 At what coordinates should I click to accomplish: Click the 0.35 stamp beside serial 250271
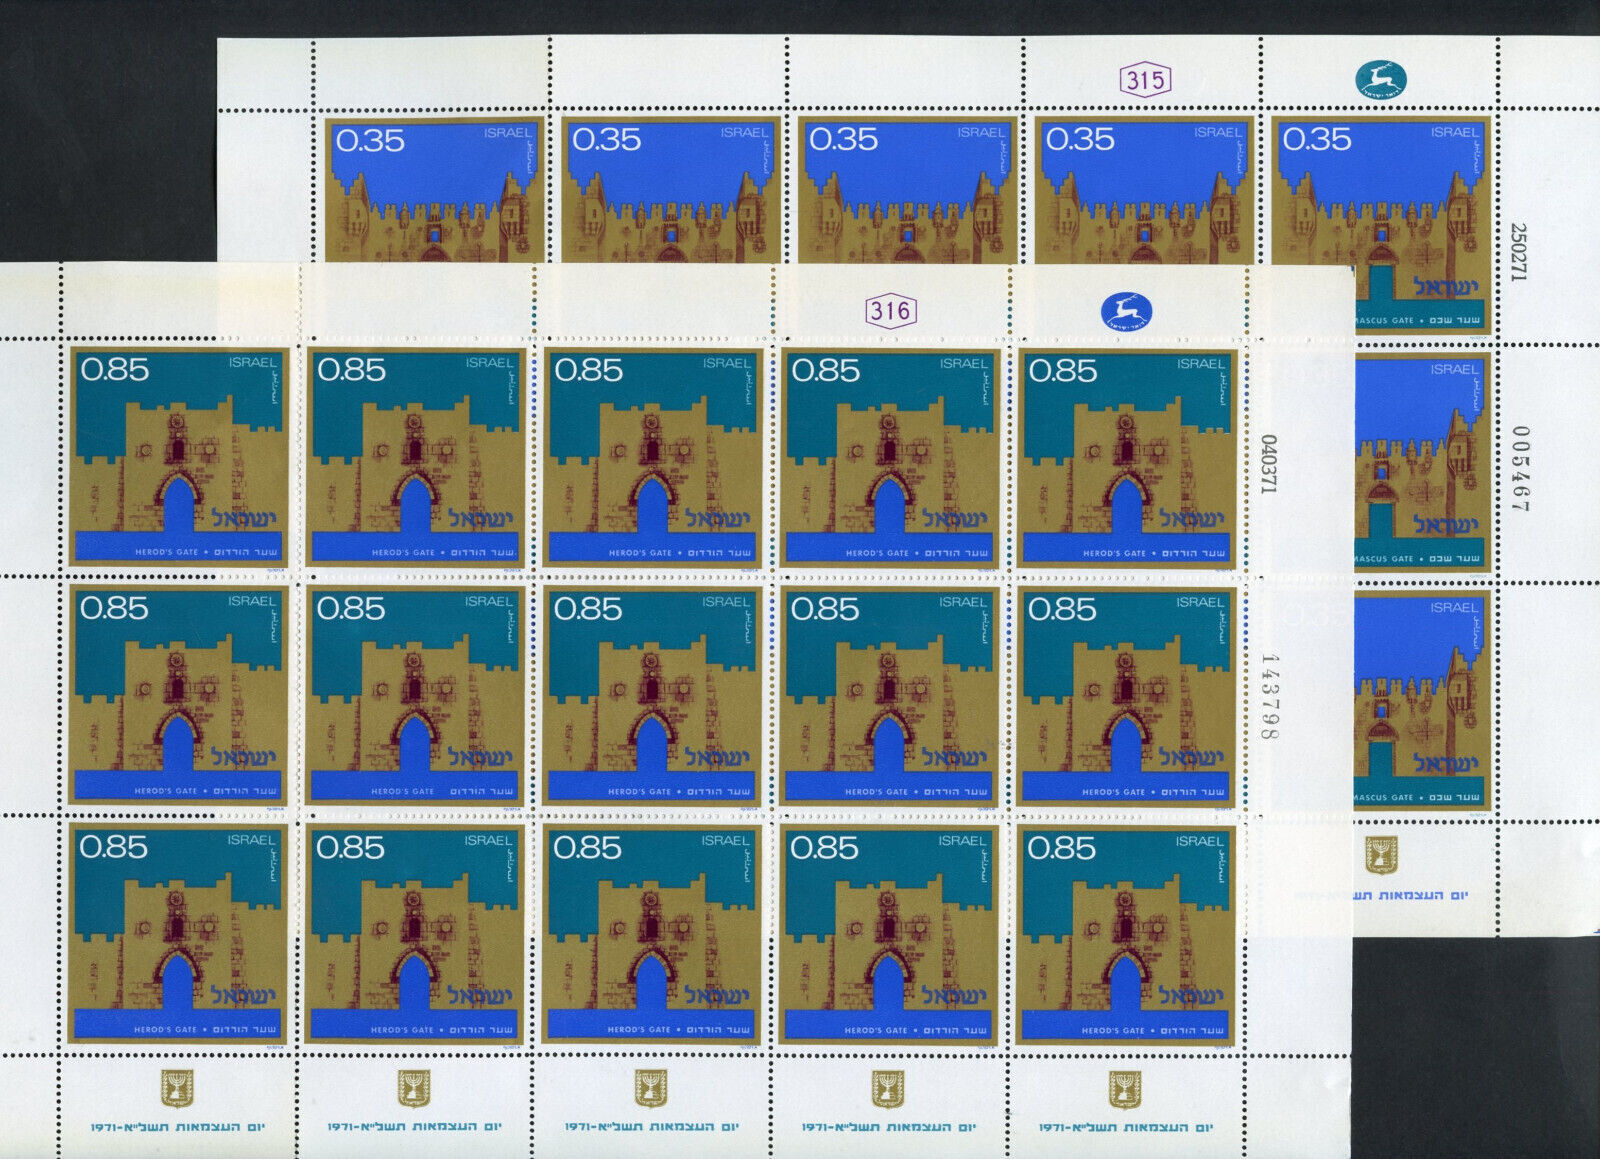tap(1381, 225)
